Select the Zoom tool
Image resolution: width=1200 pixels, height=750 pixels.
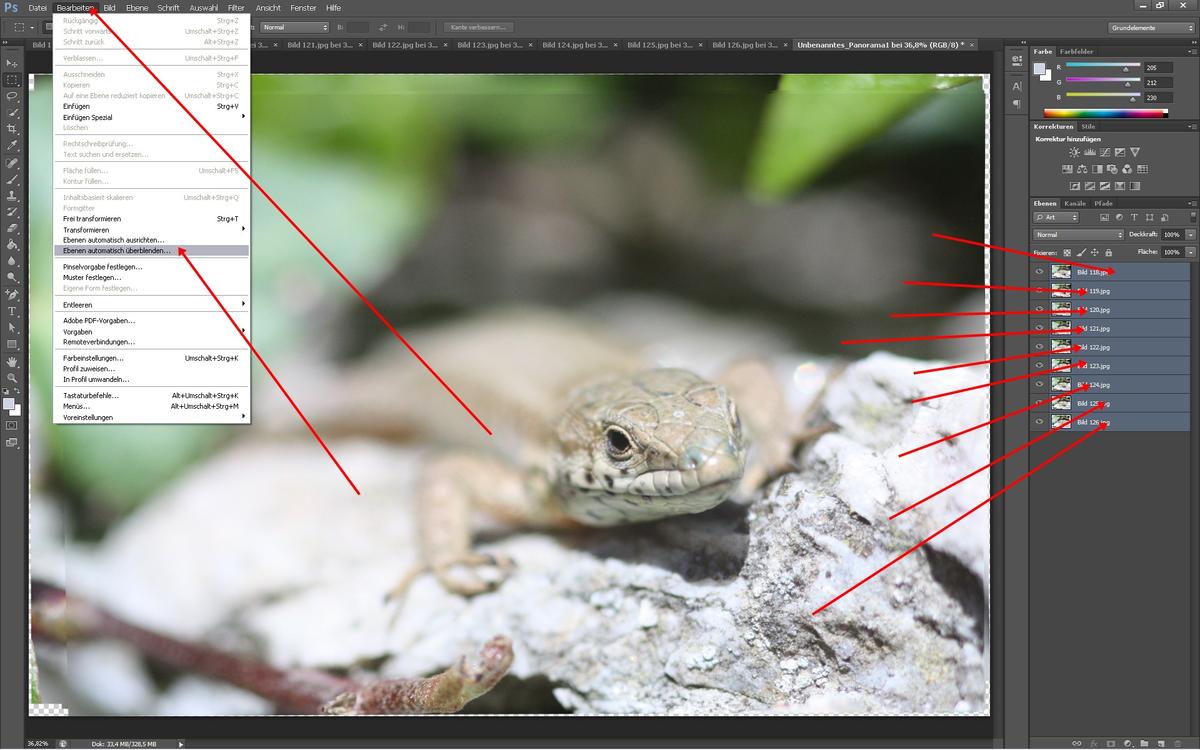tap(12, 378)
